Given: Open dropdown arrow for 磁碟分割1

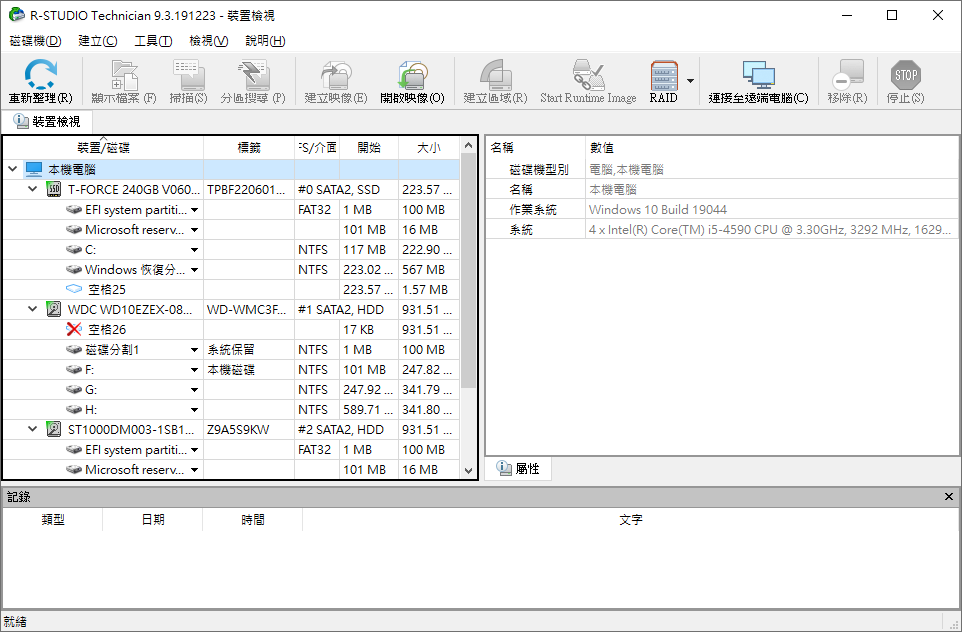Looking at the screenshot, I should pos(194,350).
